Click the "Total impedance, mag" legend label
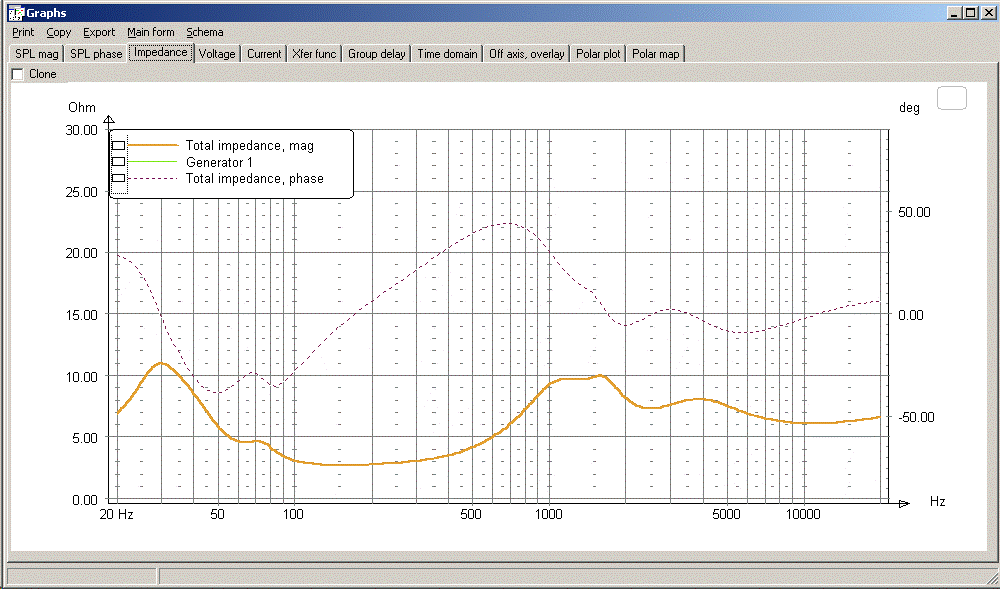This screenshot has height=589, width=1000. click(x=249, y=146)
